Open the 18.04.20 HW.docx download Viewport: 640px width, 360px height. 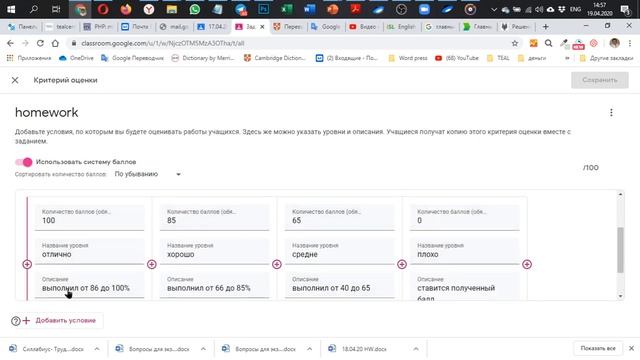point(364,349)
